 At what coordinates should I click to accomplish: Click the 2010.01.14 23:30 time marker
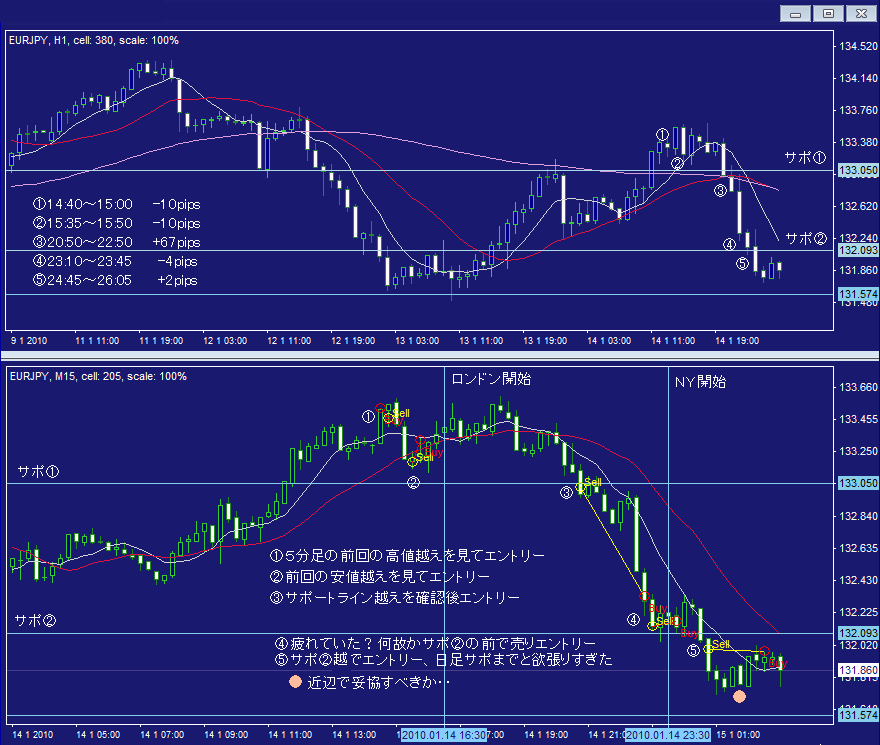(x=668, y=735)
